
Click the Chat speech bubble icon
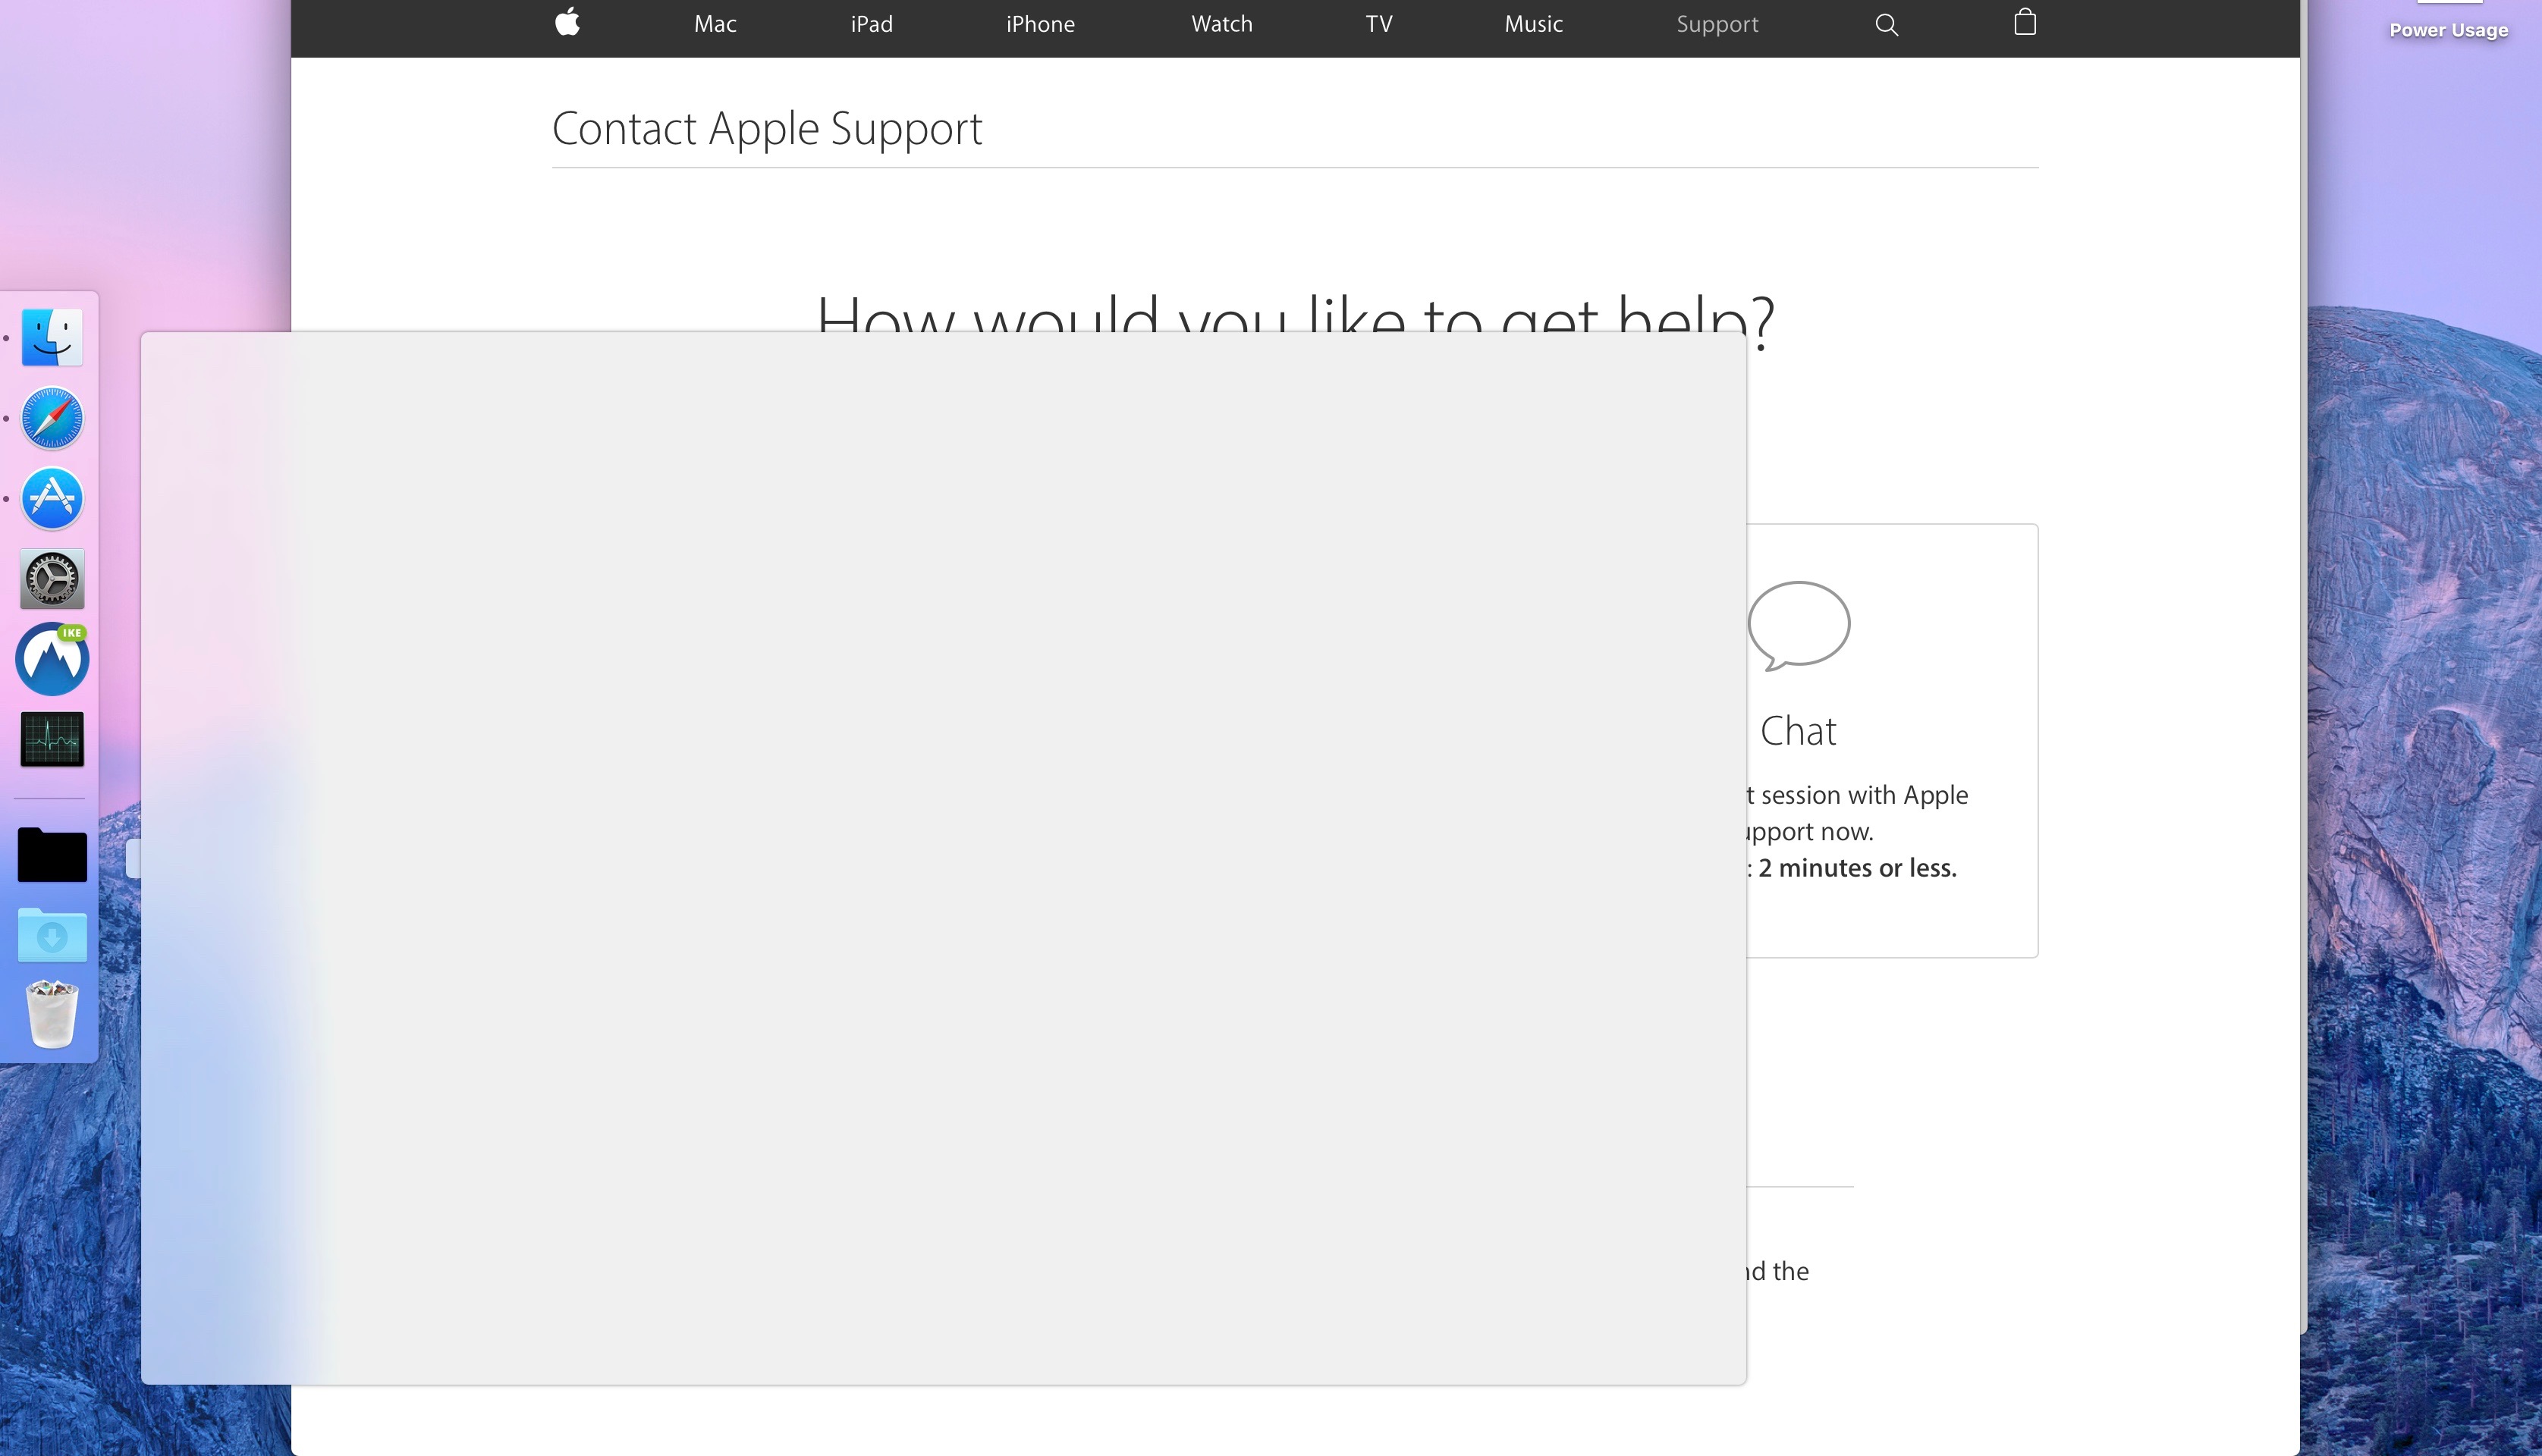click(x=1798, y=625)
